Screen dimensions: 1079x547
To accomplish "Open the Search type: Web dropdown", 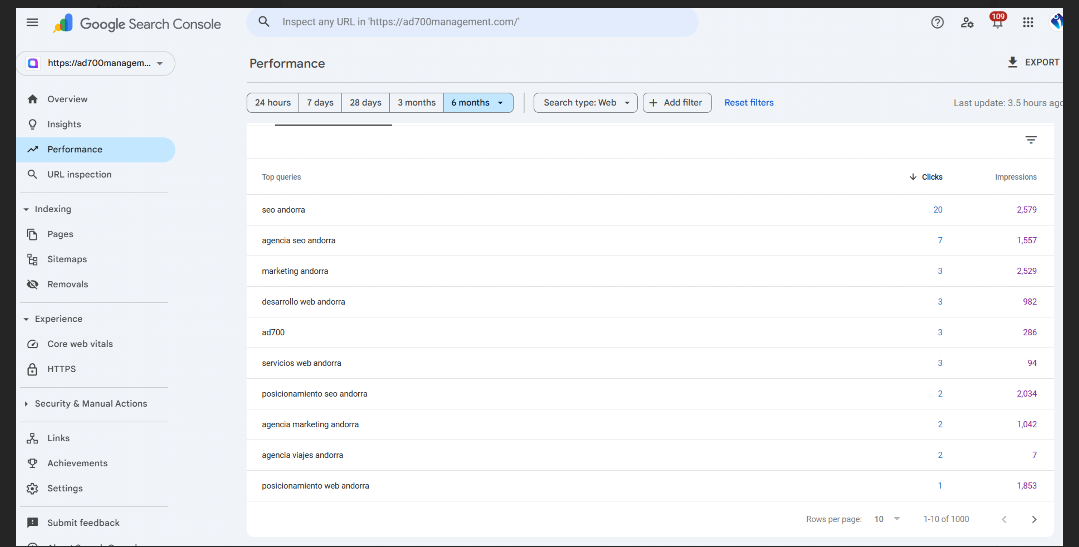I will pos(586,103).
